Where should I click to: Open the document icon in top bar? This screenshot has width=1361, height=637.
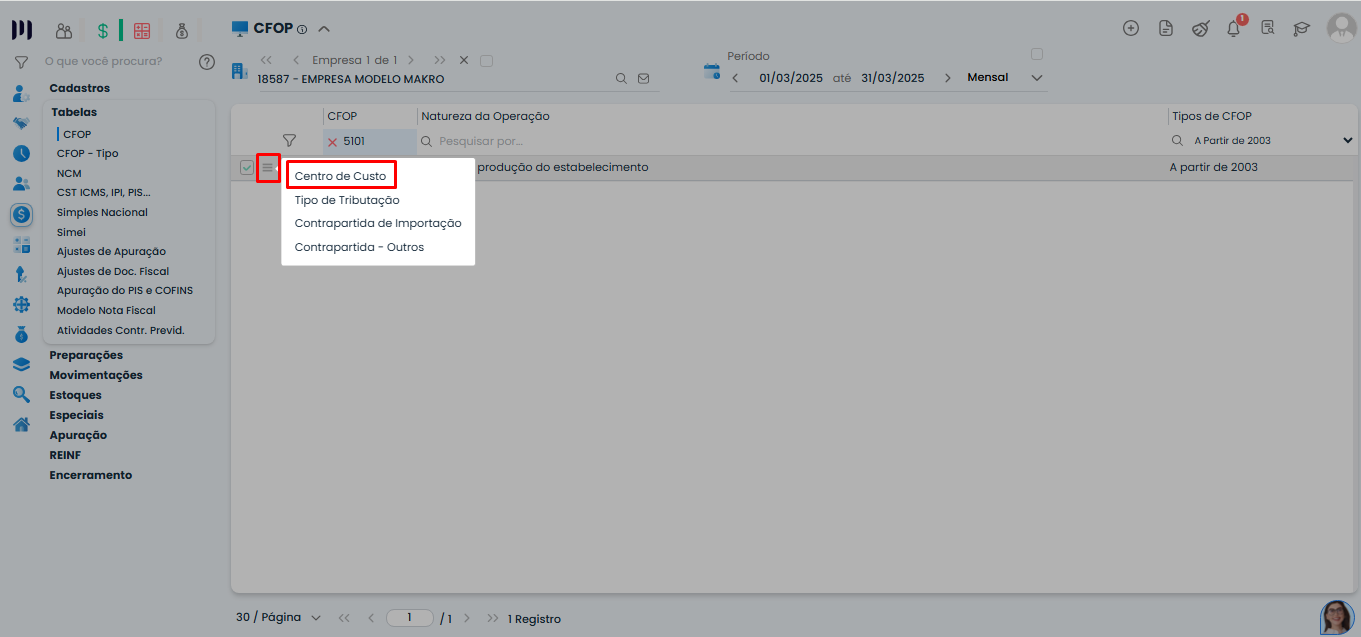click(1165, 28)
